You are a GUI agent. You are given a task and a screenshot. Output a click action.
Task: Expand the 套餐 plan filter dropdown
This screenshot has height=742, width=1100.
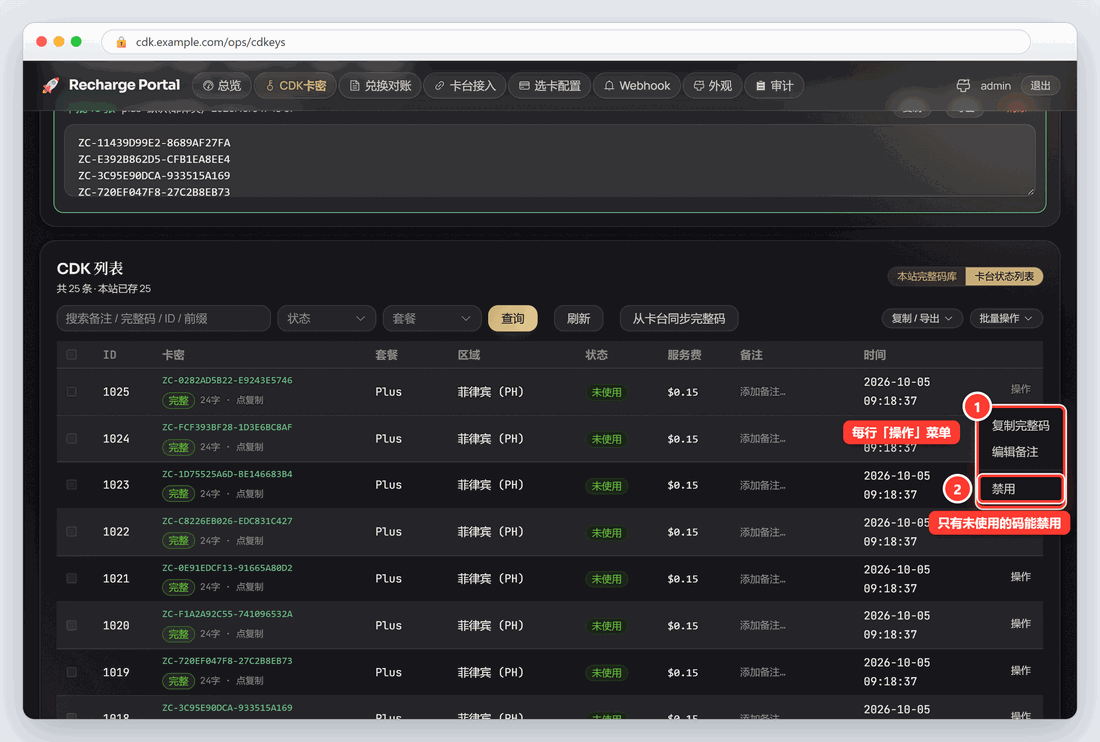431,318
